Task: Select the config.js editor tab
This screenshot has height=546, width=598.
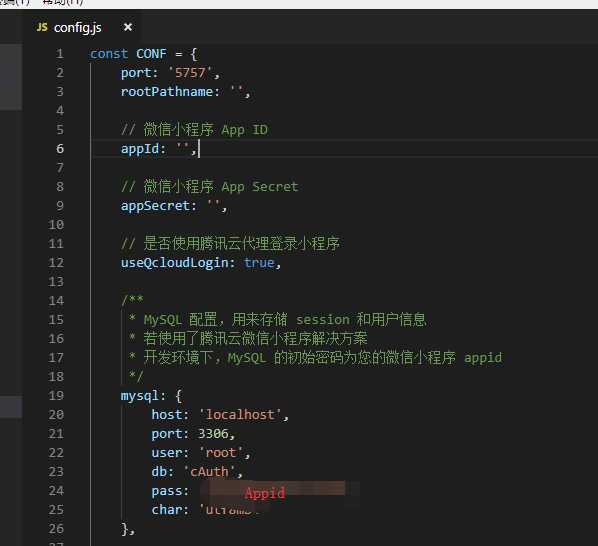Action: pyautogui.click(x=82, y=27)
